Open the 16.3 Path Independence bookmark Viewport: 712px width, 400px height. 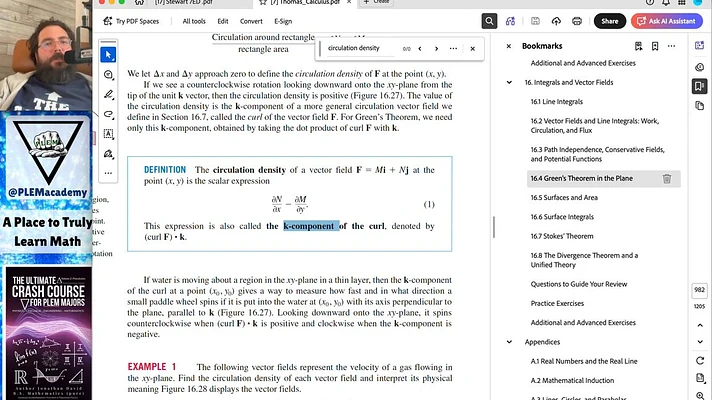click(597, 154)
